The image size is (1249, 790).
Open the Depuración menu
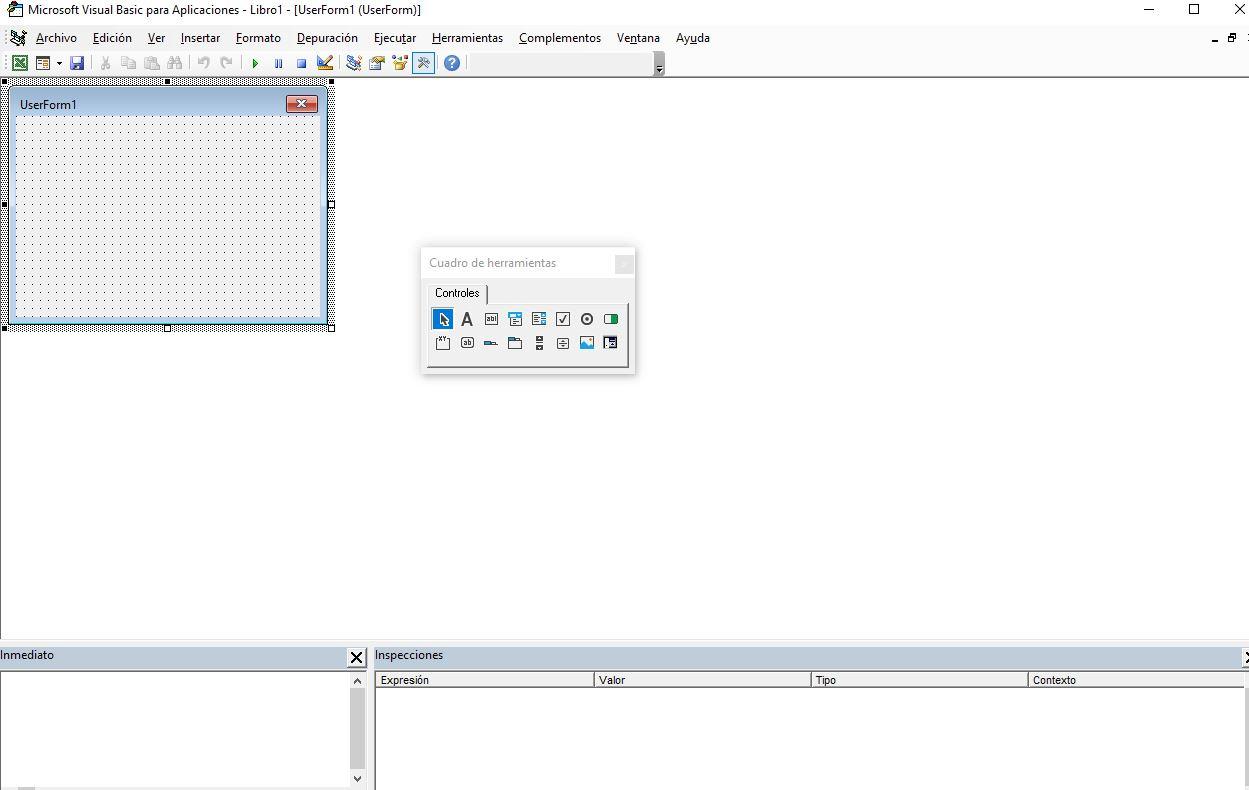327,37
